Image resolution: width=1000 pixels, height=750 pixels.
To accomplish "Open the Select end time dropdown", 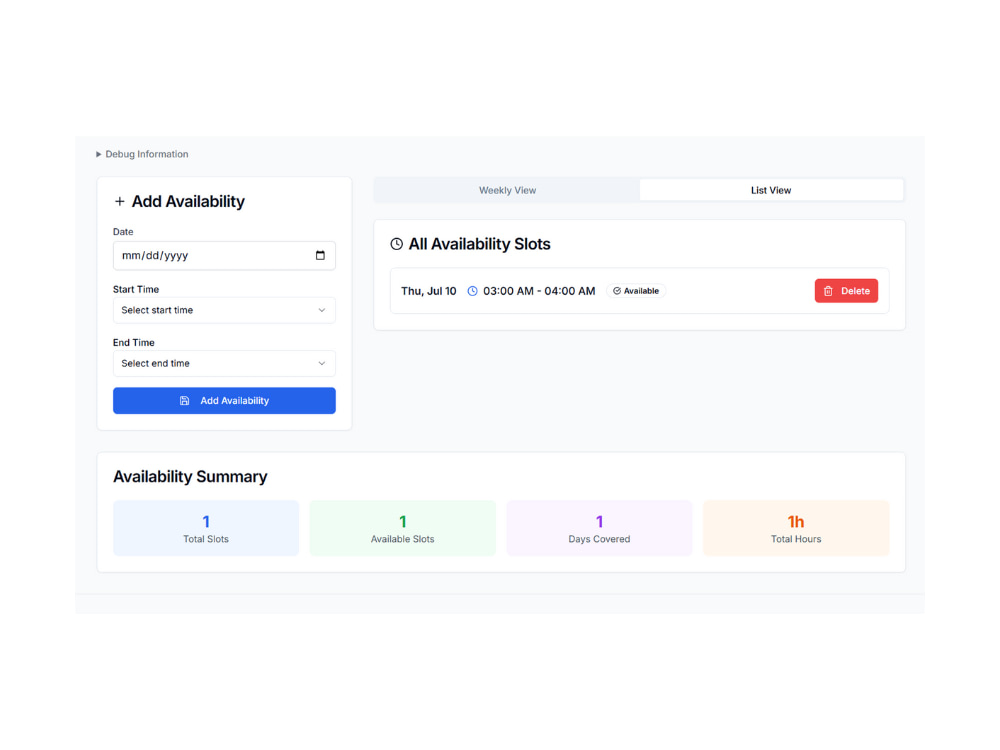I will pyautogui.click(x=224, y=364).
